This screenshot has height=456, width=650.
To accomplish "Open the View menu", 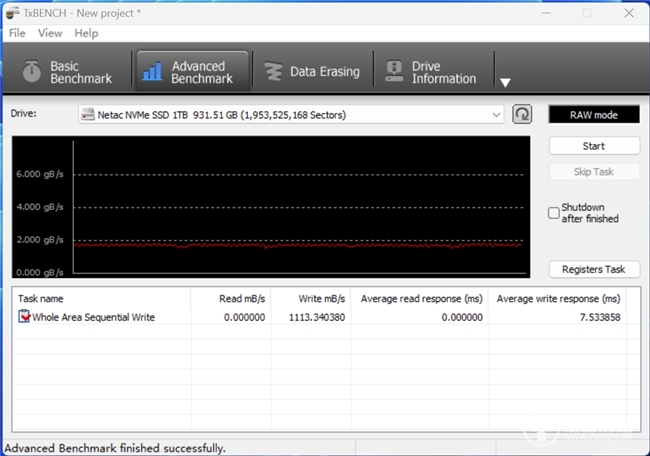I will pyautogui.click(x=50, y=33).
